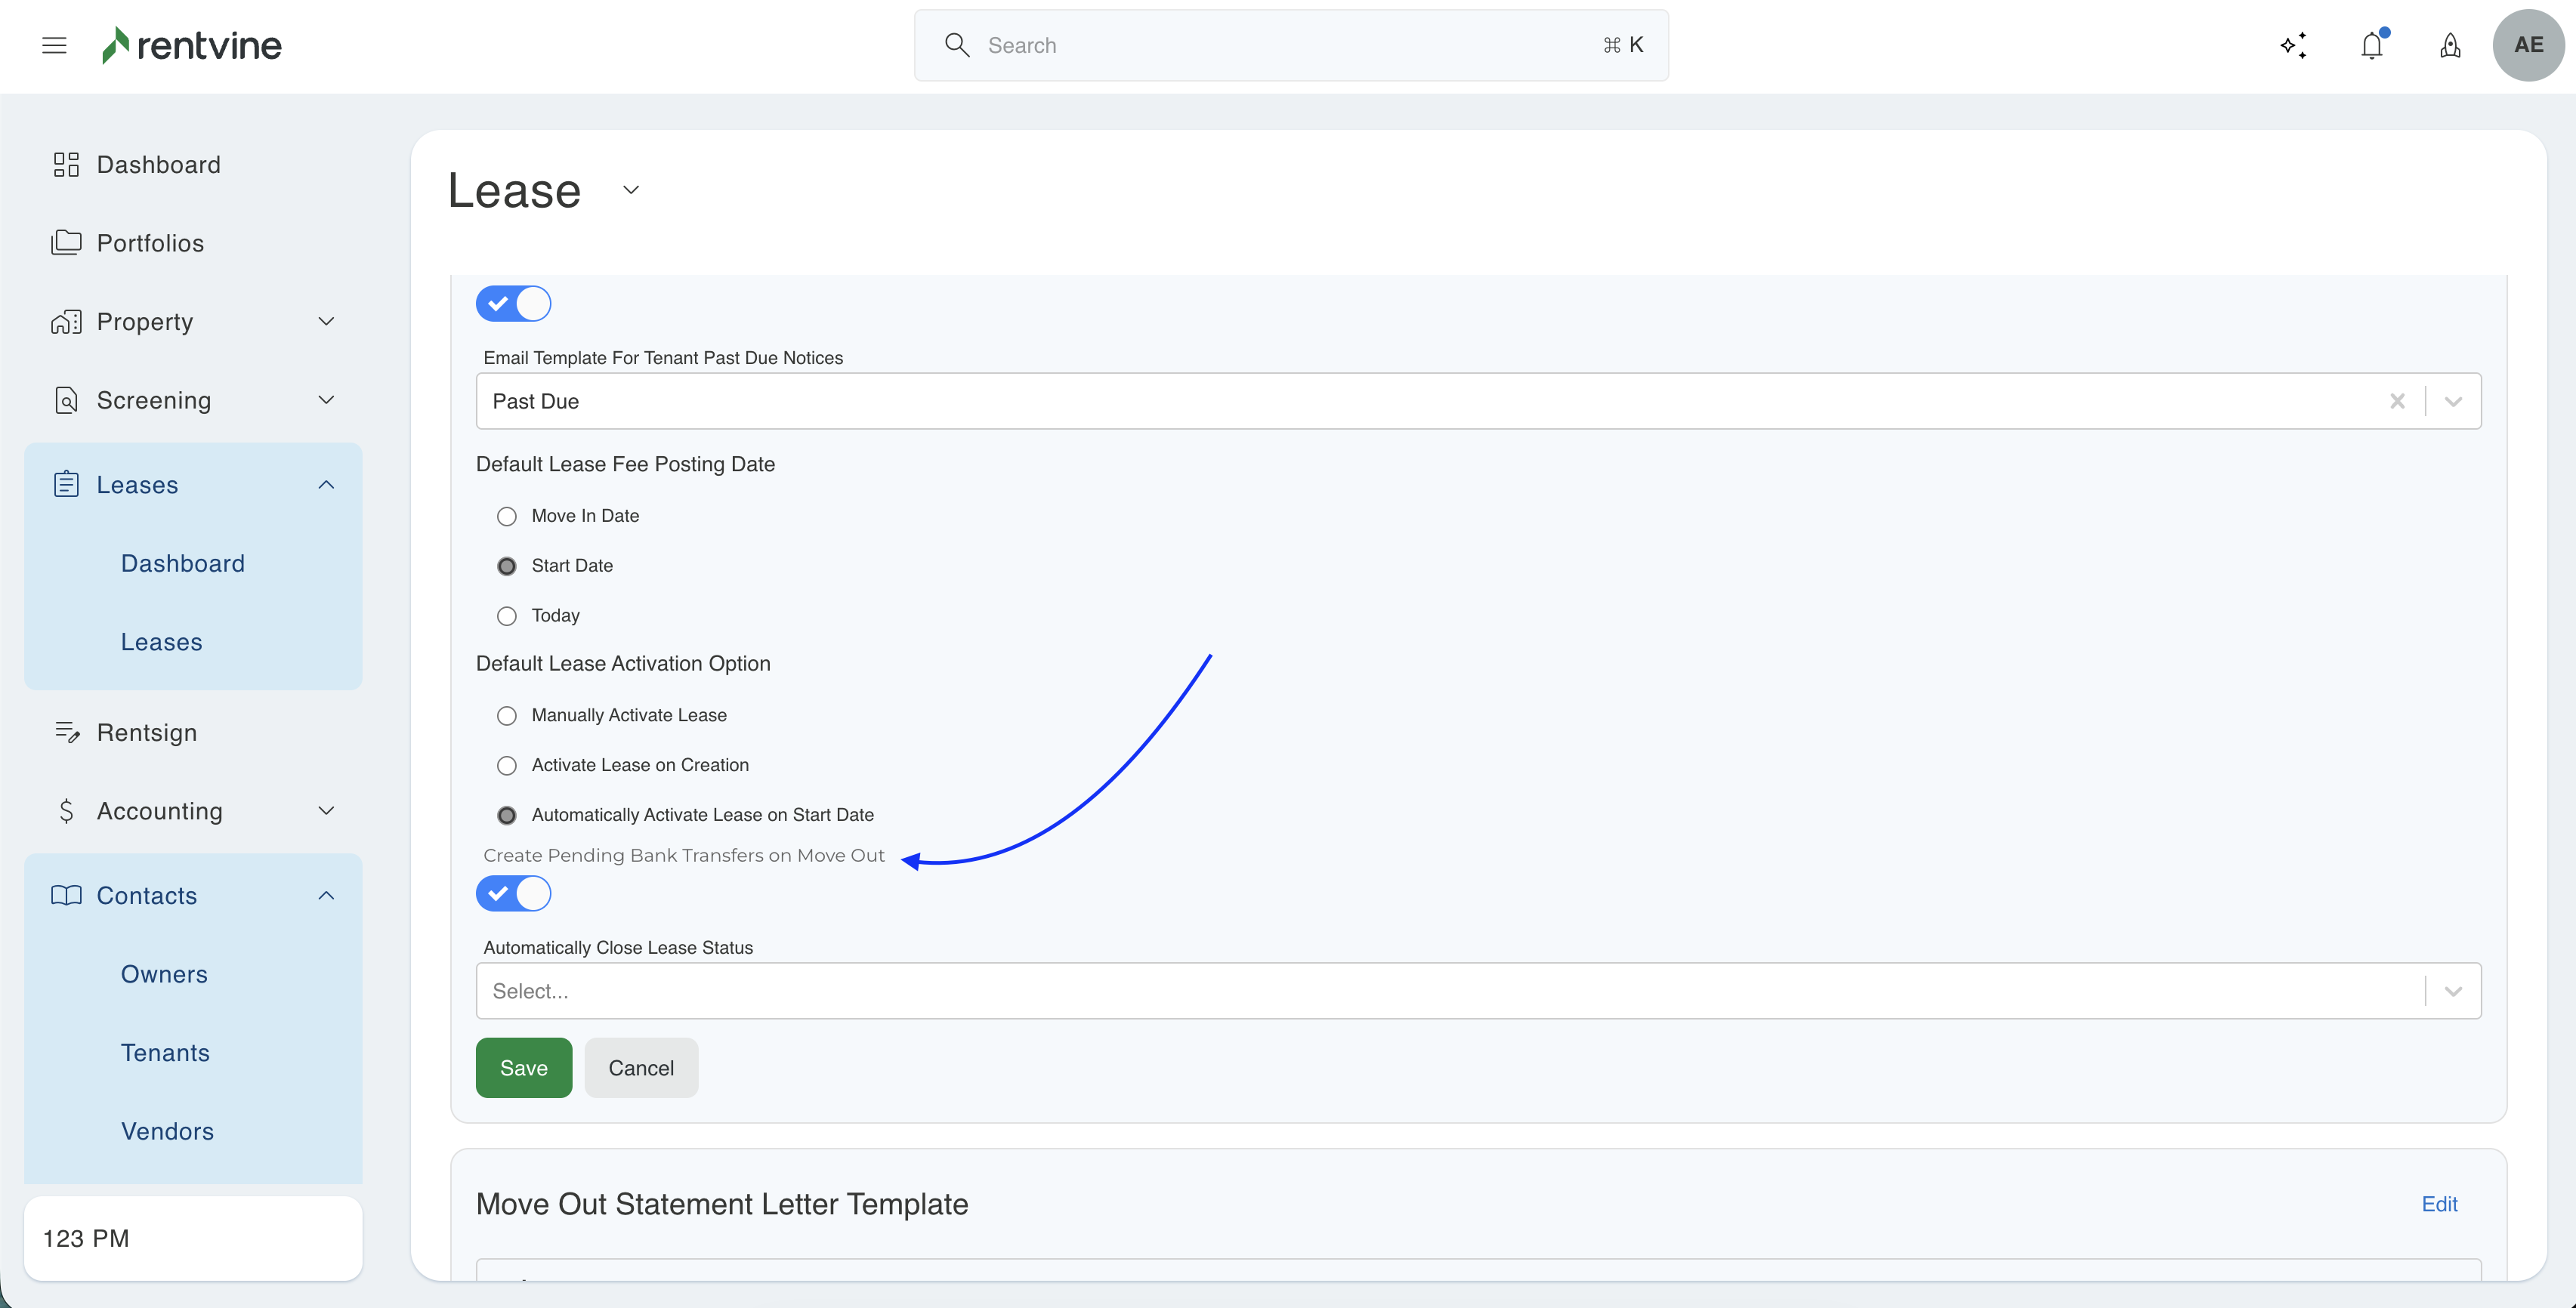Select the Move In Date radio option
This screenshot has height=1308, width=2576.
[507, 516]
